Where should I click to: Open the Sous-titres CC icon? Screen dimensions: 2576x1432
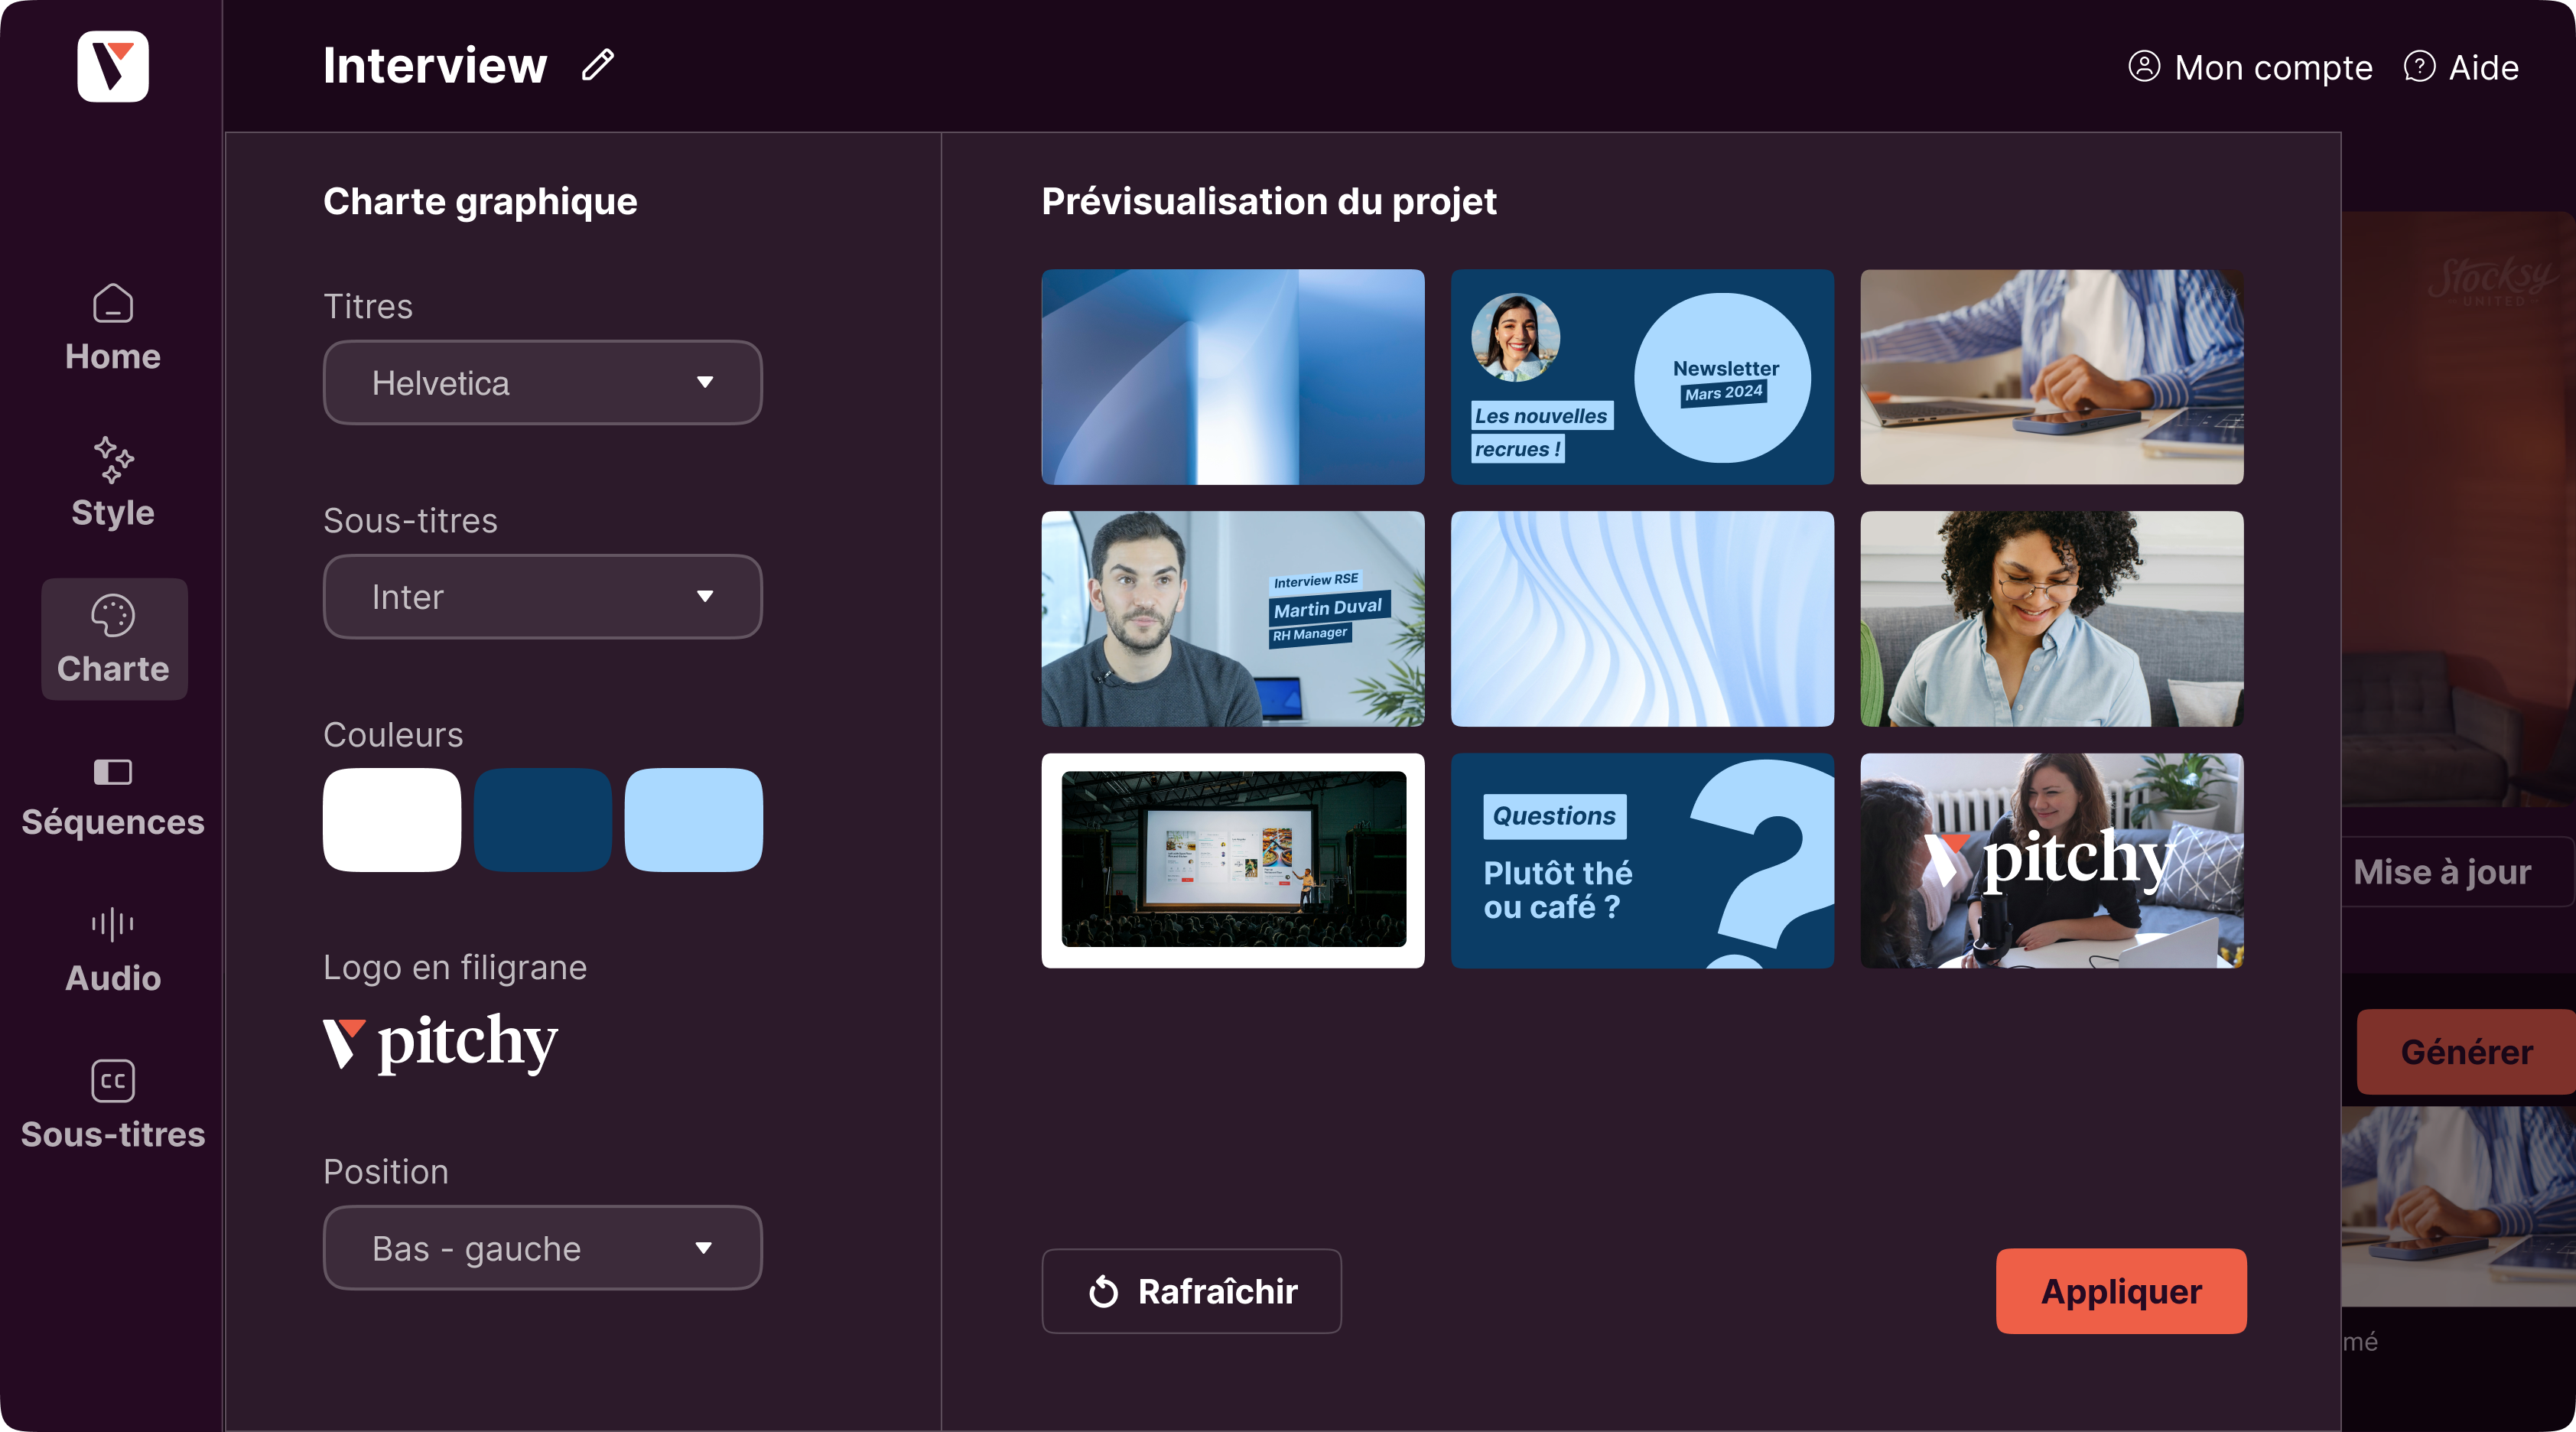click(x=113, y=1081)
